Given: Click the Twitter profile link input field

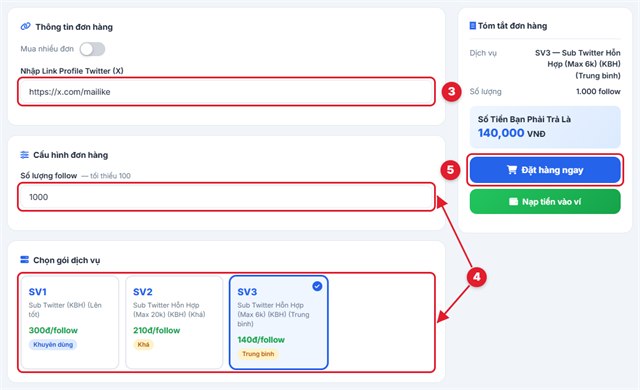Looking at the screenshot, I should point(227,92).
